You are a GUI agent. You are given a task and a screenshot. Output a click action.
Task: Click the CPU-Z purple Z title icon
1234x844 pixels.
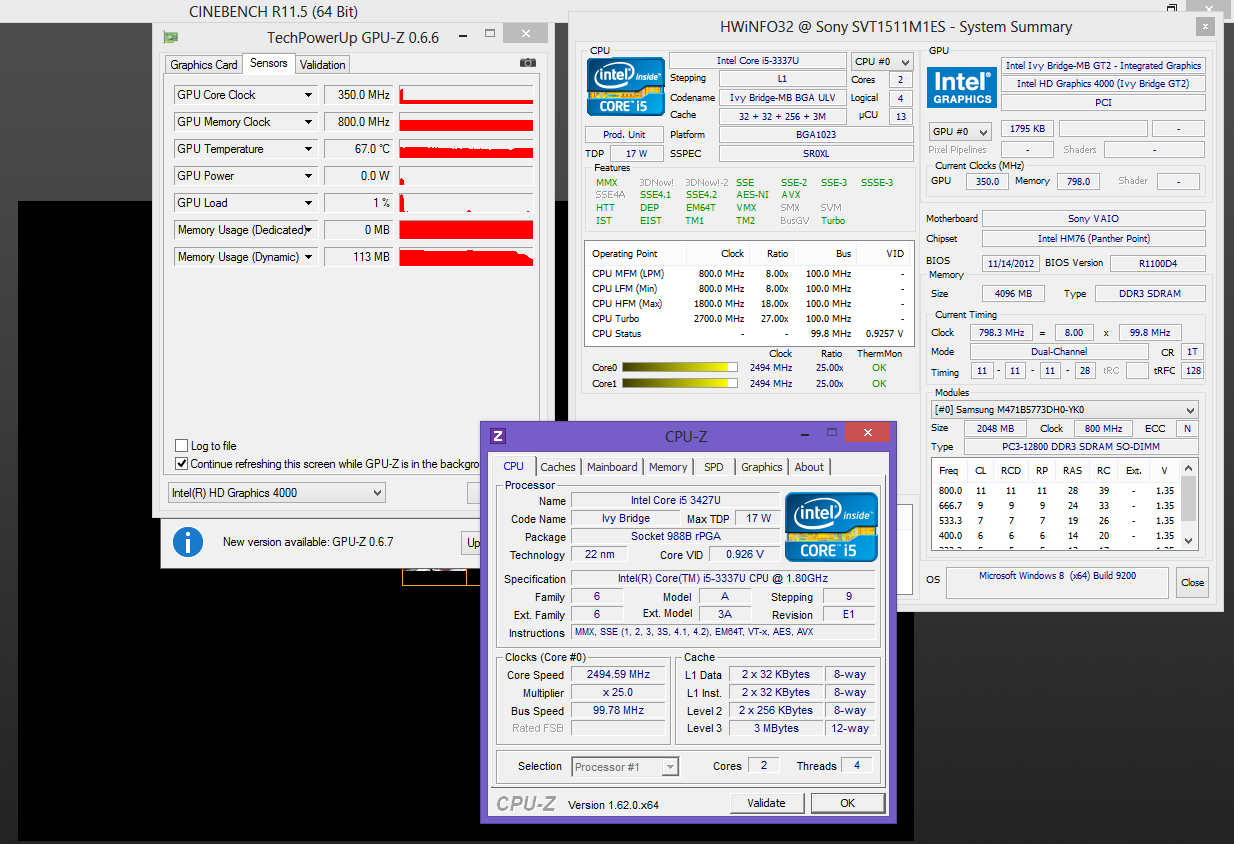[498, 436]
